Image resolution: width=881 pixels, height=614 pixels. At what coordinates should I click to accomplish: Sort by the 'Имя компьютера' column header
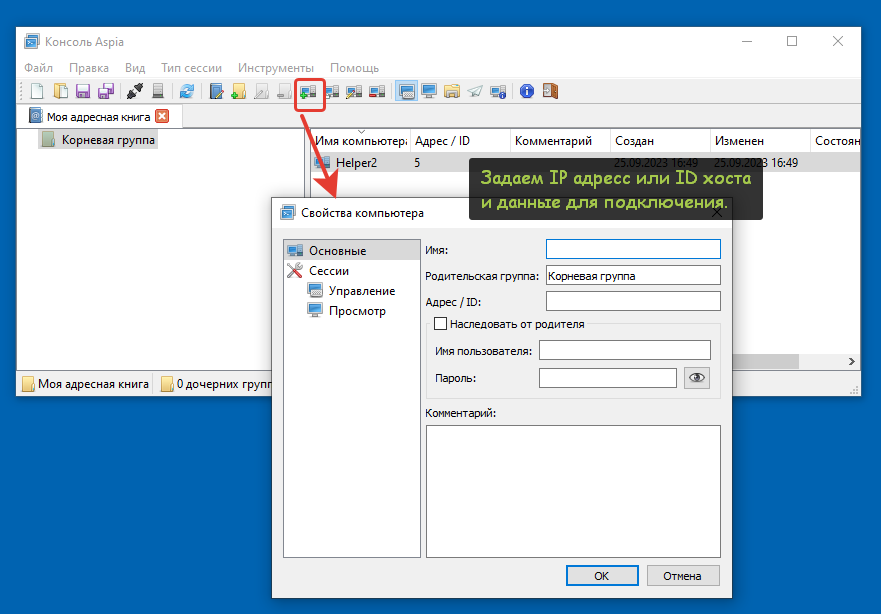point(360,141)
